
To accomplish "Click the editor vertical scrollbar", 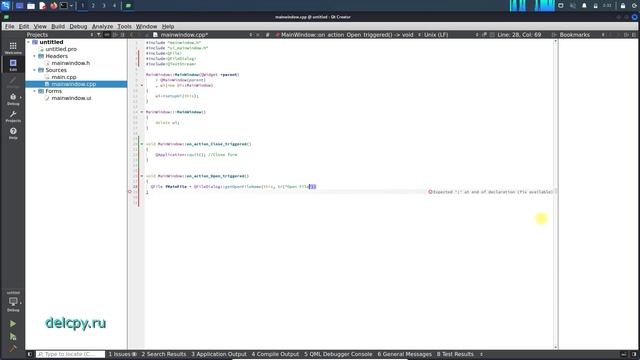I will pyautogui.click(x=556, y=194).
